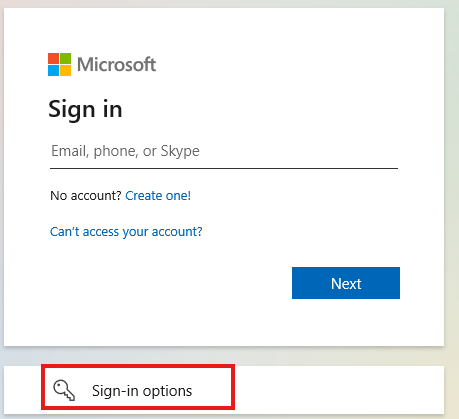Follow the Can't access your account? link

pyautogui.click(x=126, y=232)
